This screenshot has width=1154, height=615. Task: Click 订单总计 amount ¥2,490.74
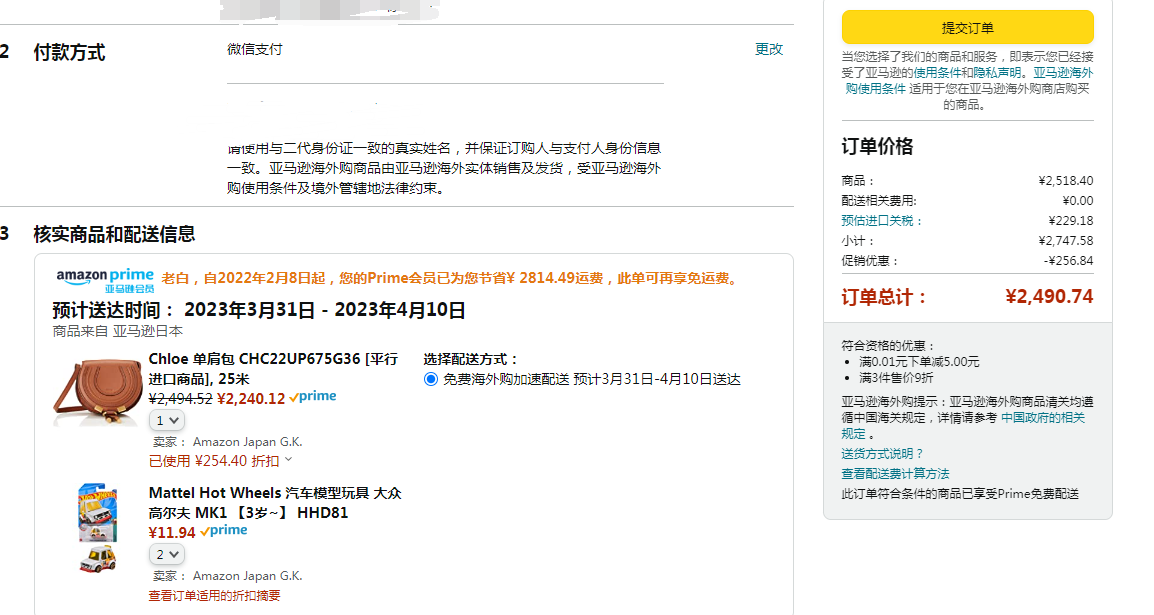[x=1049, y=296]
